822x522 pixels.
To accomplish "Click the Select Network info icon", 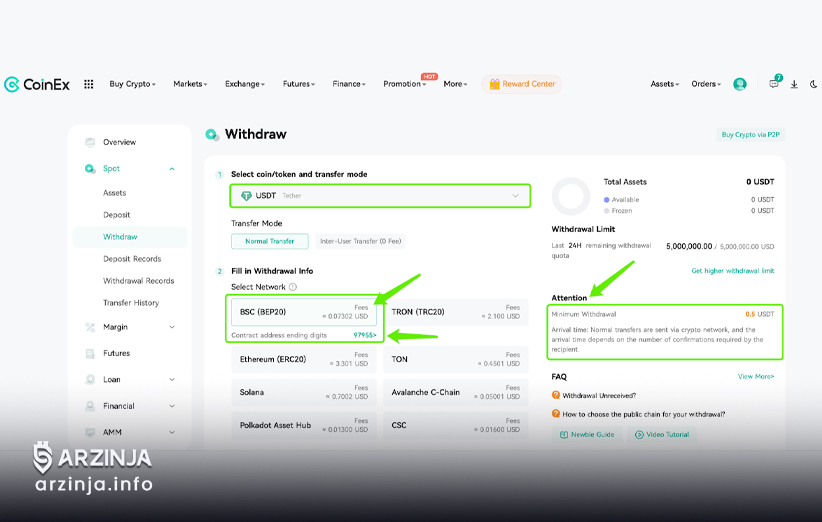I will tap(293, 287).
